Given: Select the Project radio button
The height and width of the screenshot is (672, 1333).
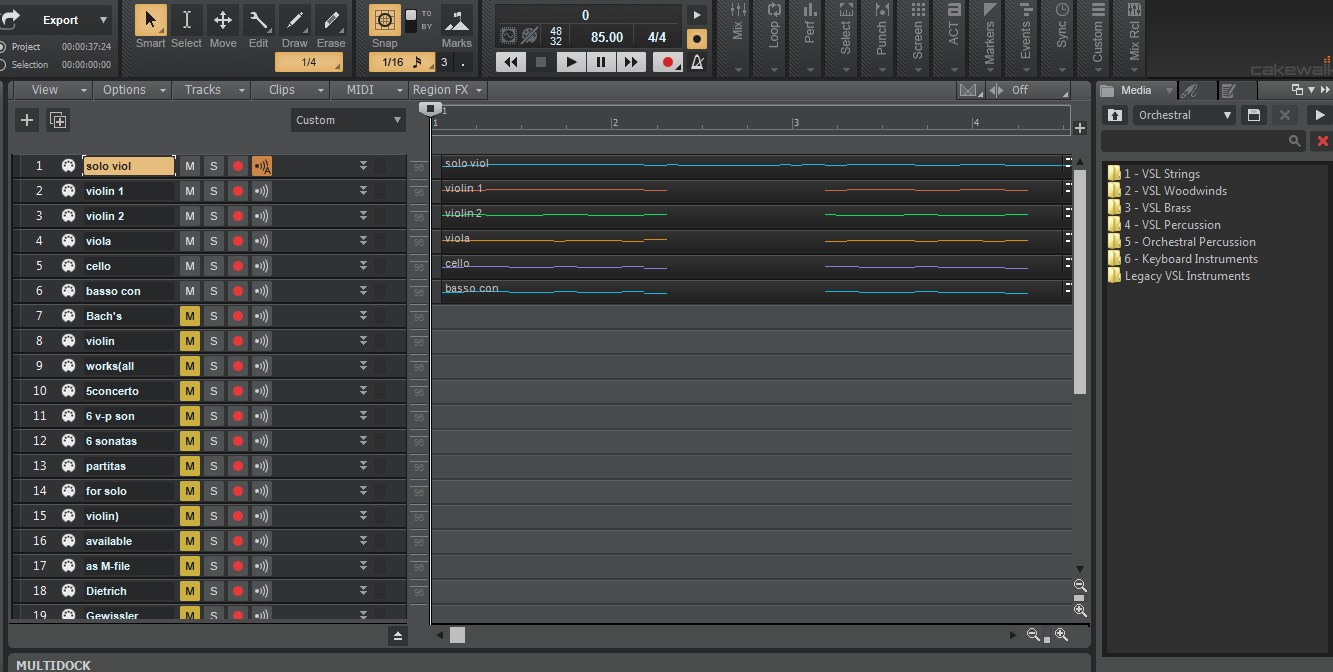Looking at the screenshot, I should [3, 47].
